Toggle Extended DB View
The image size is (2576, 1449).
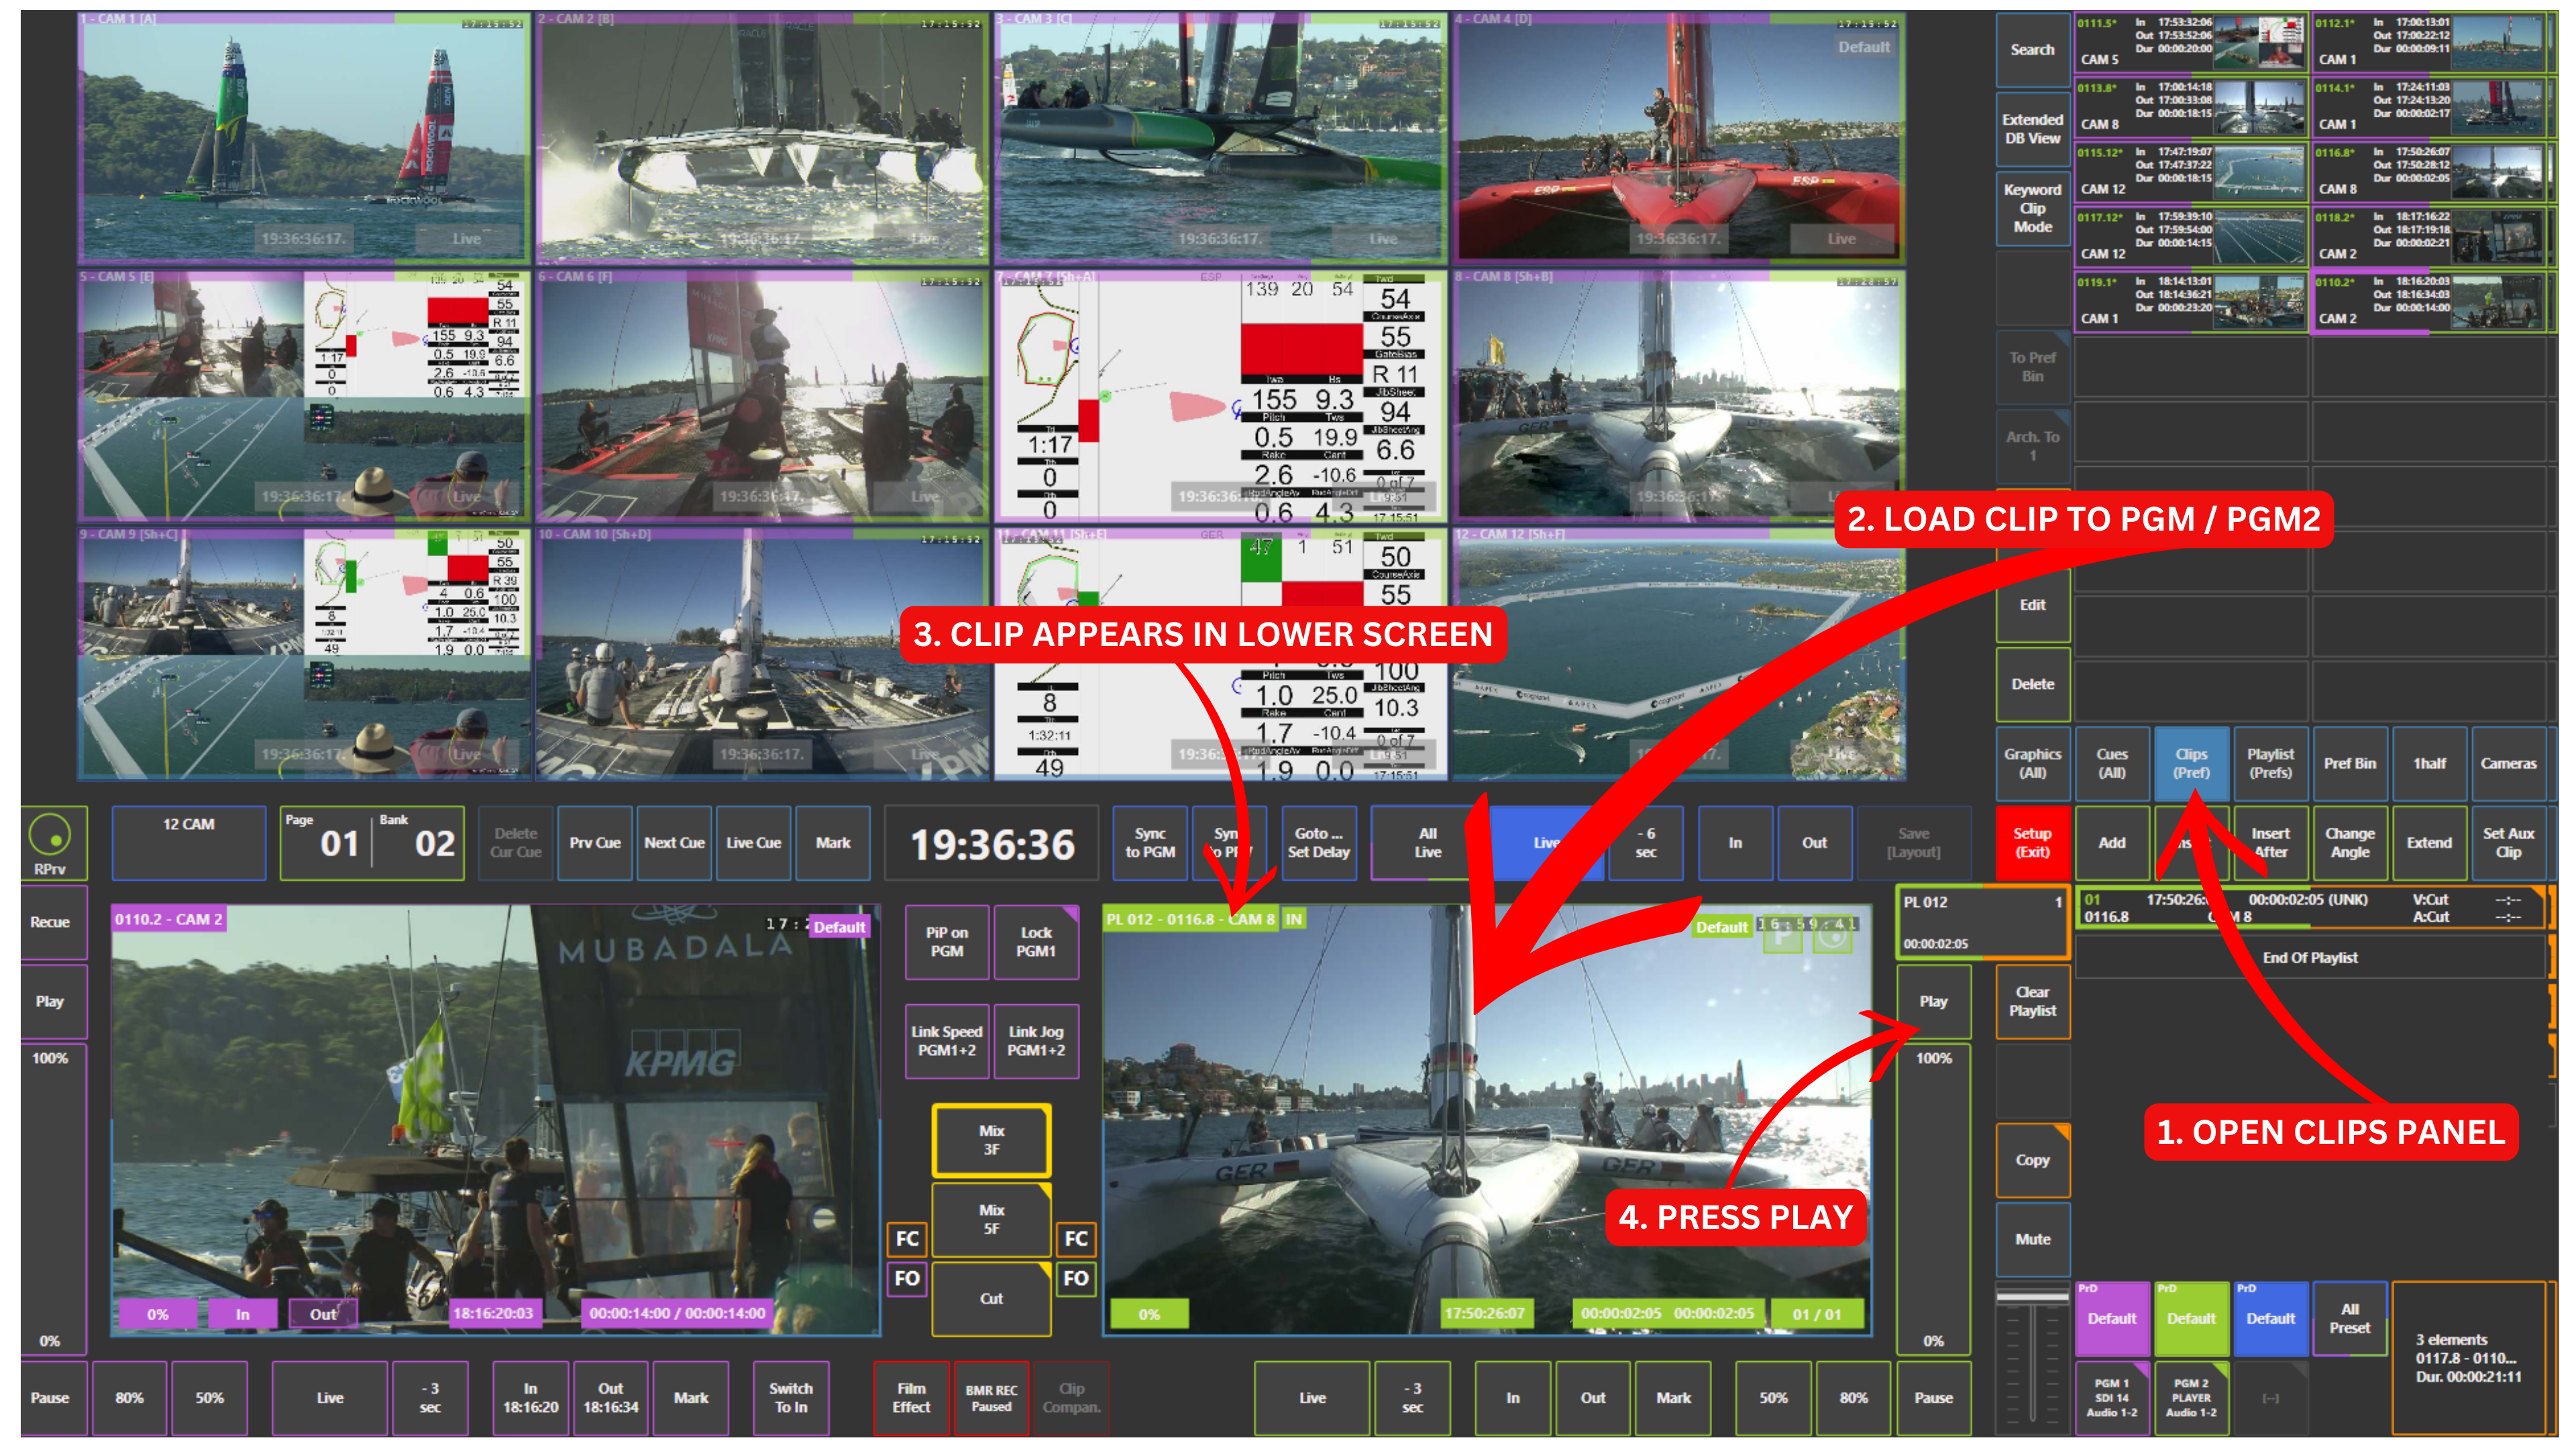coord(2032,129)
